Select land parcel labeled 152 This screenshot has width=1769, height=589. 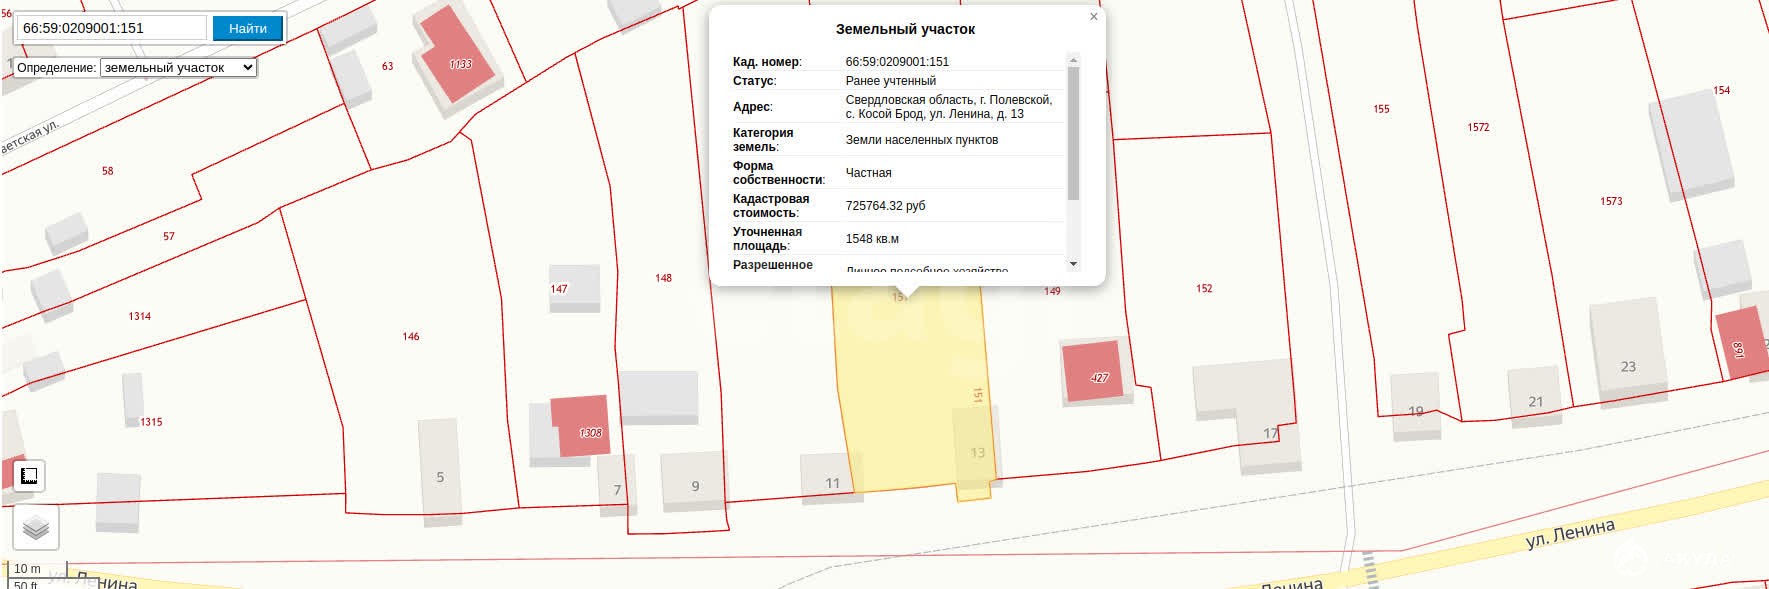click(1204, 289)
